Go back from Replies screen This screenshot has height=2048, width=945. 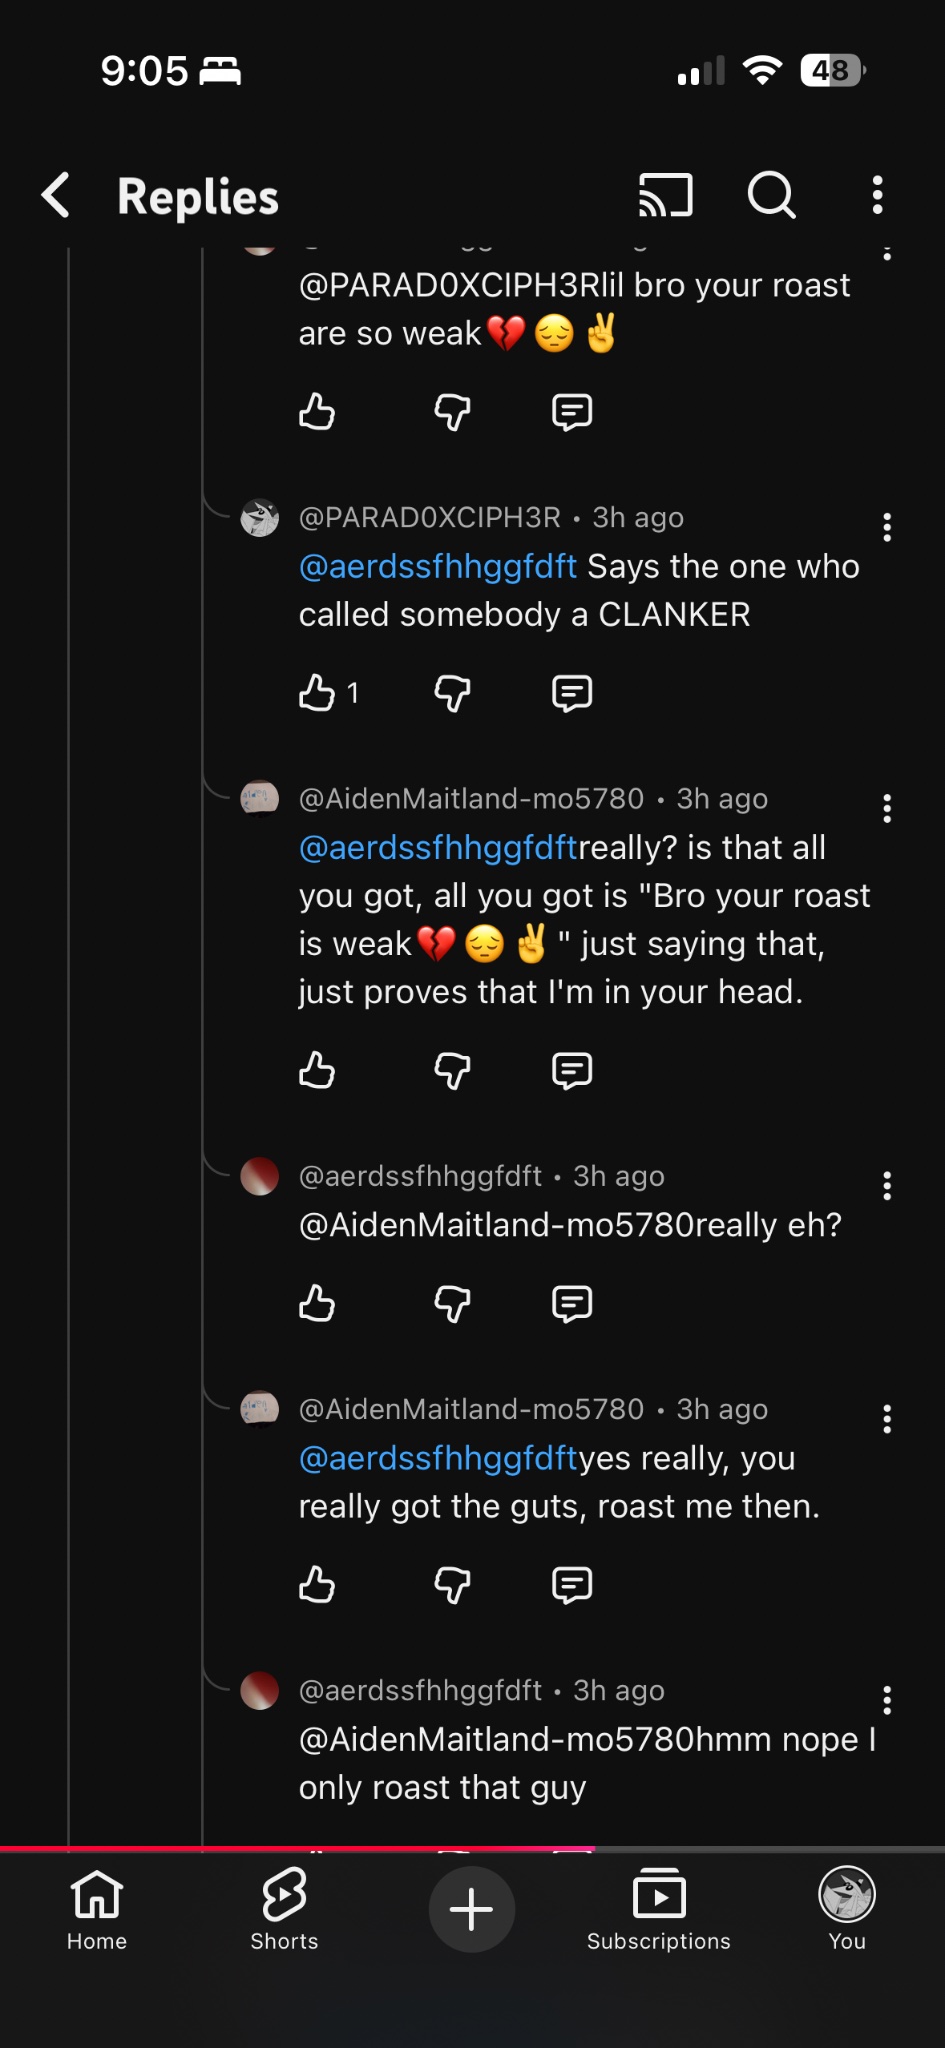pos(57,195)
